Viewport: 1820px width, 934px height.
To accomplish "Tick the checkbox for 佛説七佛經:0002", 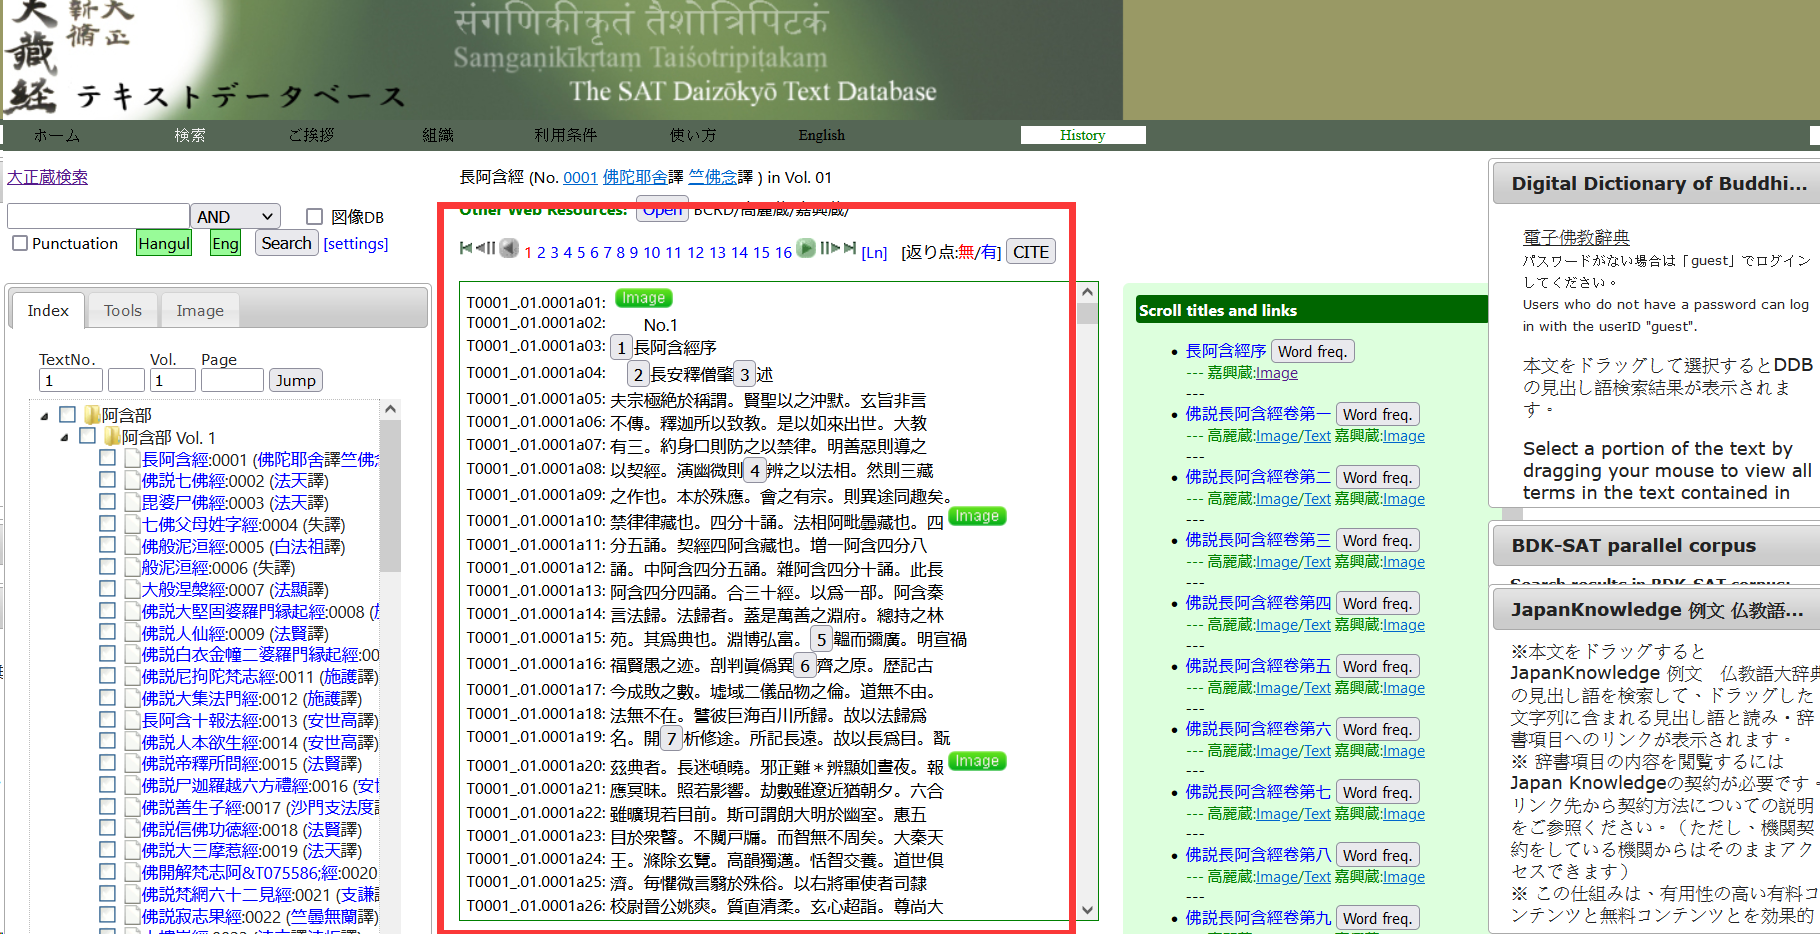I will point(108,480).
